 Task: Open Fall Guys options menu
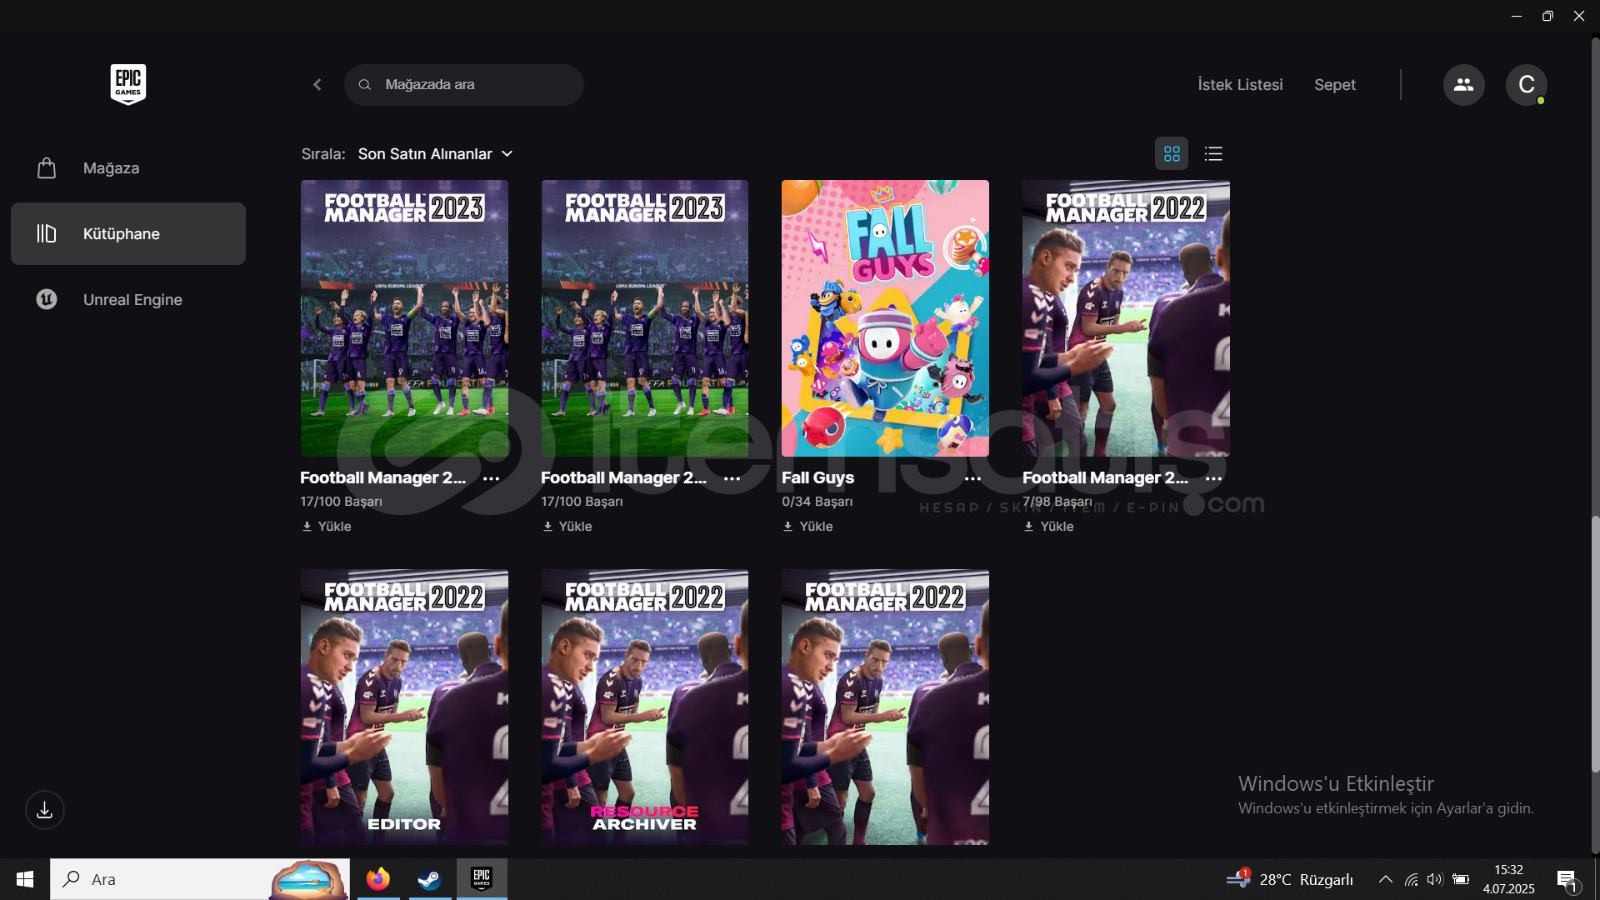(x=973, y=479)
